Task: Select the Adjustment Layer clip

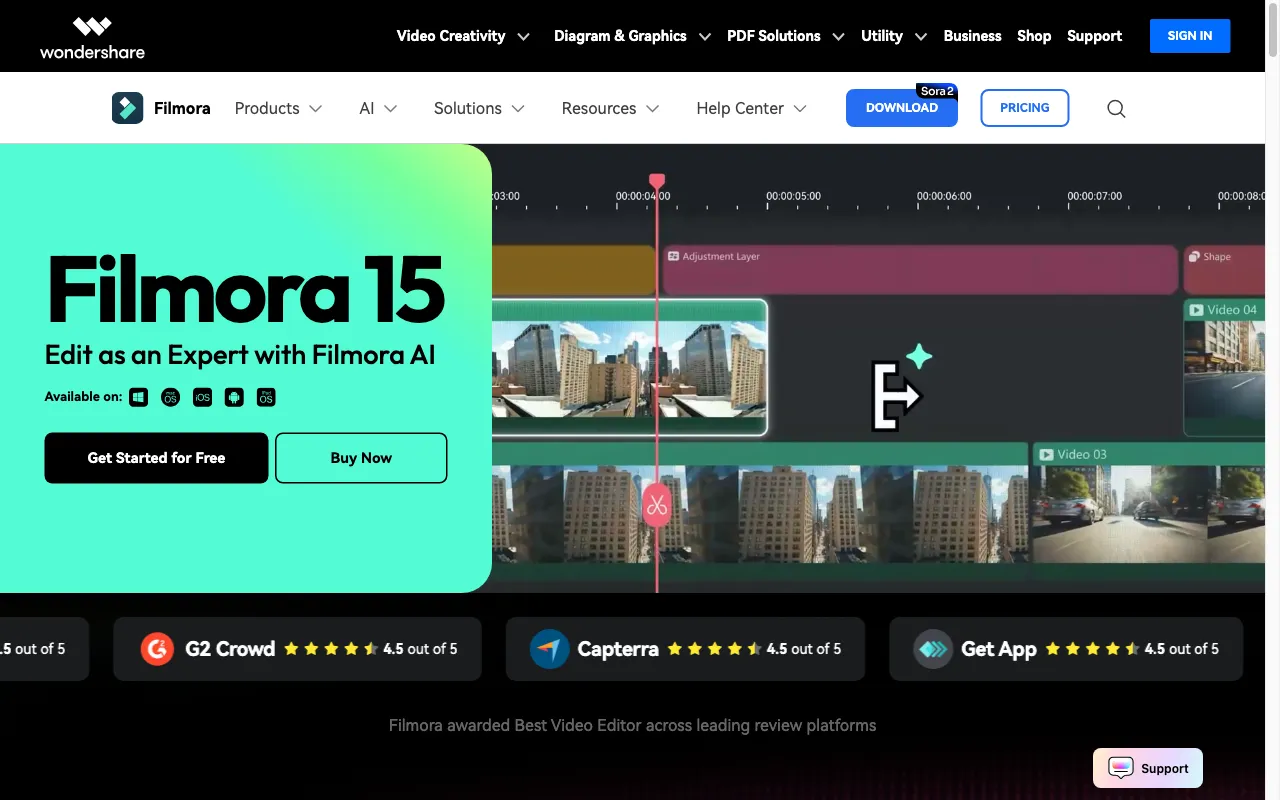Action: click(920, 270)
